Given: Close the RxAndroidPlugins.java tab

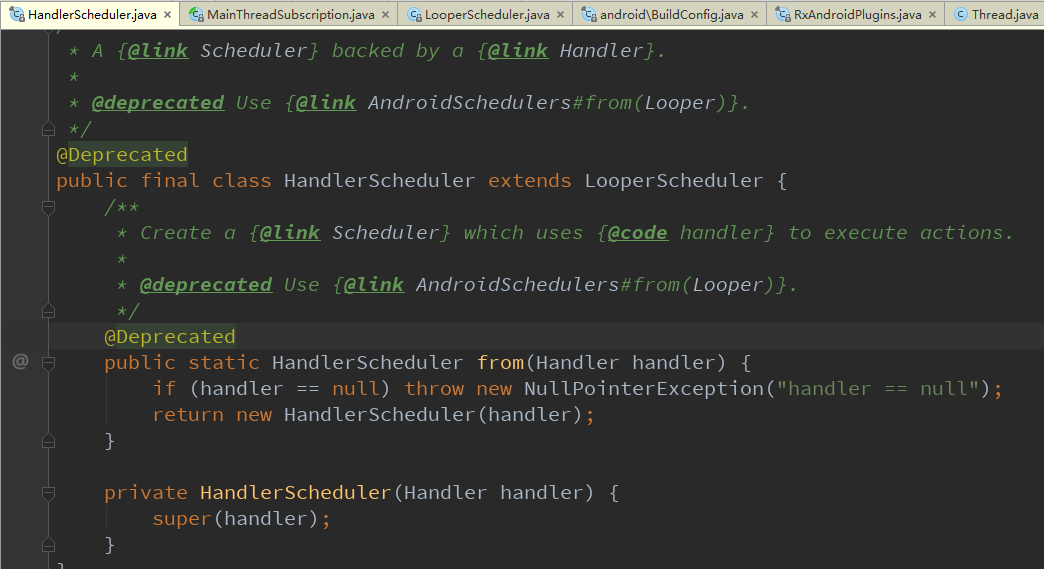Looking at the screenshot, I should click(x=932, y=15).
